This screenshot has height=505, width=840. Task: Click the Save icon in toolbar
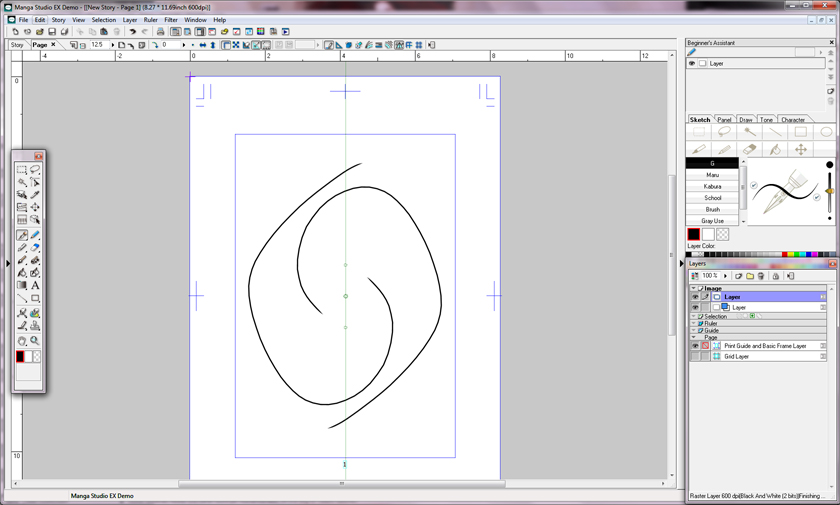pyautogui.click(x=52, y=32)
